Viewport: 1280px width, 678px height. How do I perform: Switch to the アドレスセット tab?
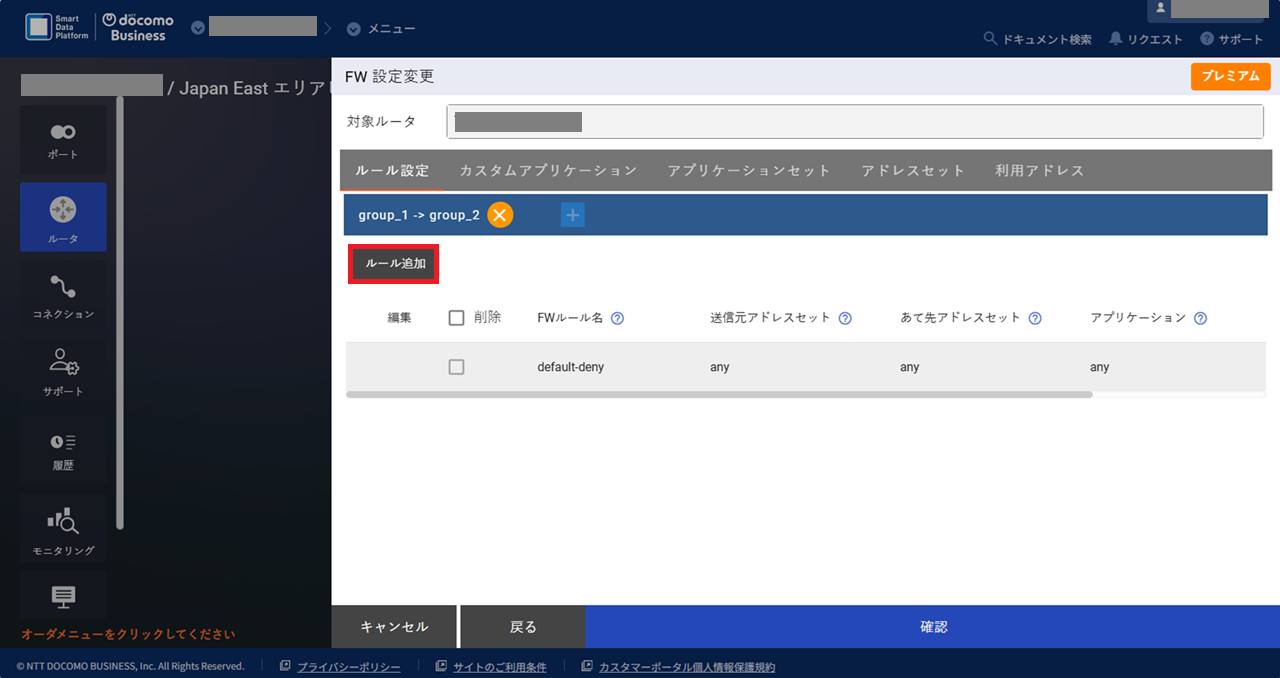[x=913, y=171]
